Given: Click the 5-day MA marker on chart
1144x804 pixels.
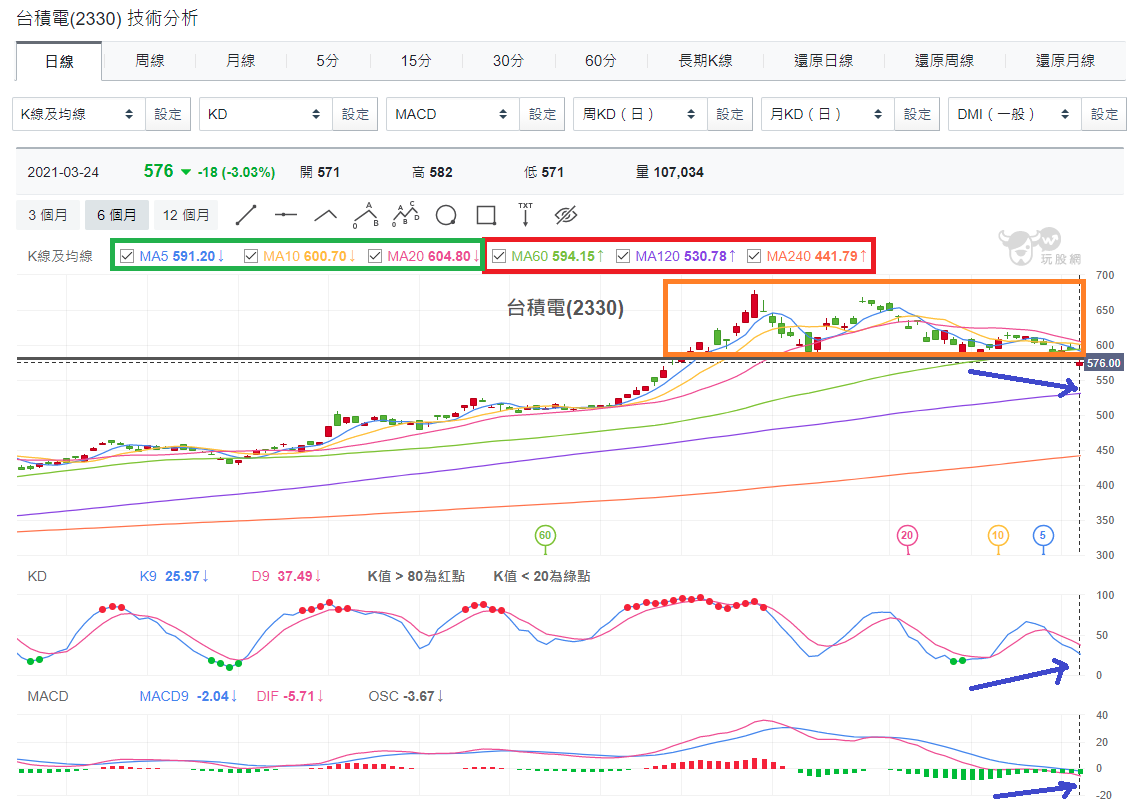Looking at the screenshot, I should pyautogui.click(x=1043, y=536).
